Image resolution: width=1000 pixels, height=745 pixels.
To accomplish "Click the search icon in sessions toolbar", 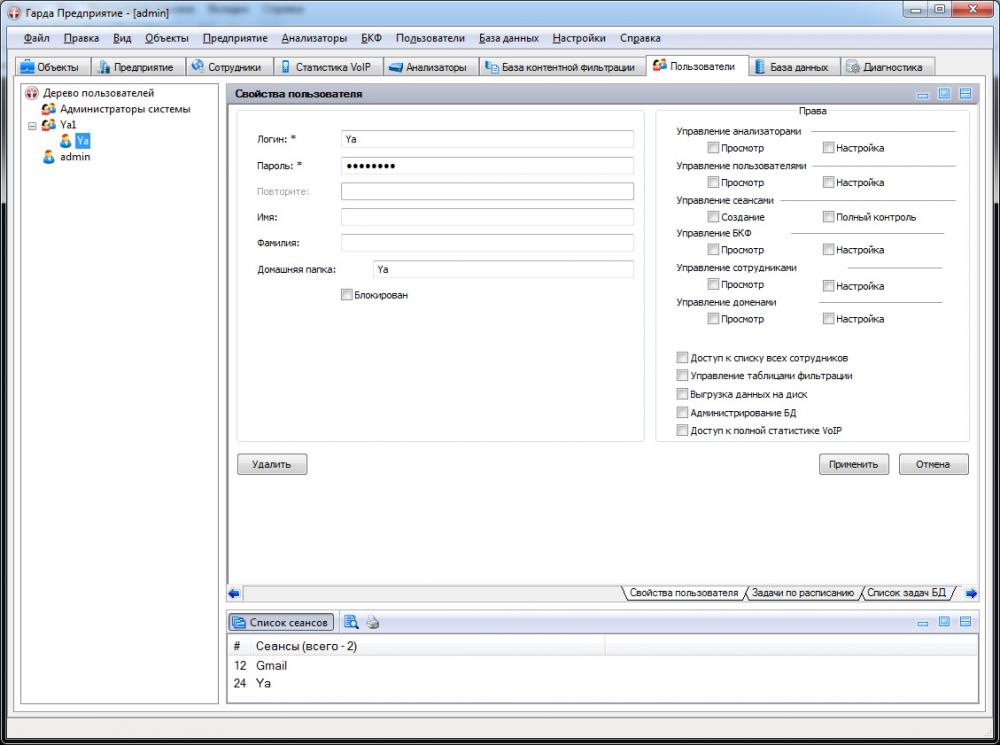I will click(351, 622).
